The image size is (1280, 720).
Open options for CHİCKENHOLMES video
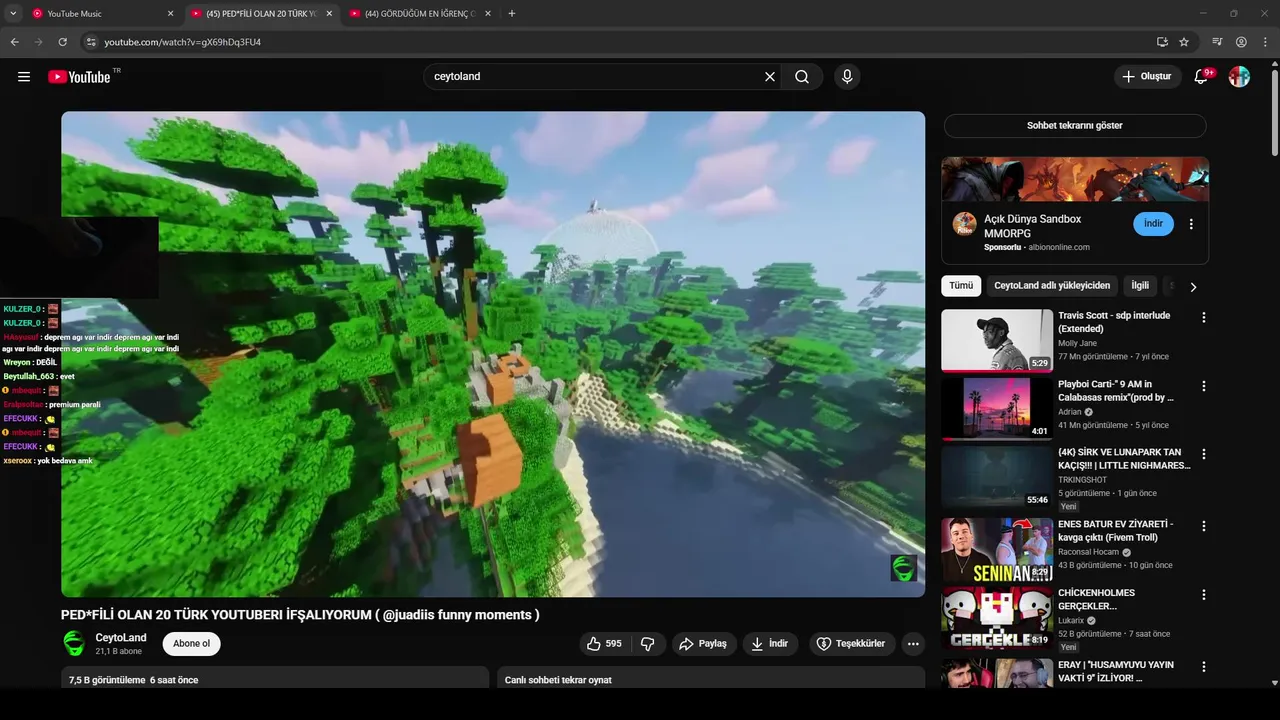(x=1204, y=594)
